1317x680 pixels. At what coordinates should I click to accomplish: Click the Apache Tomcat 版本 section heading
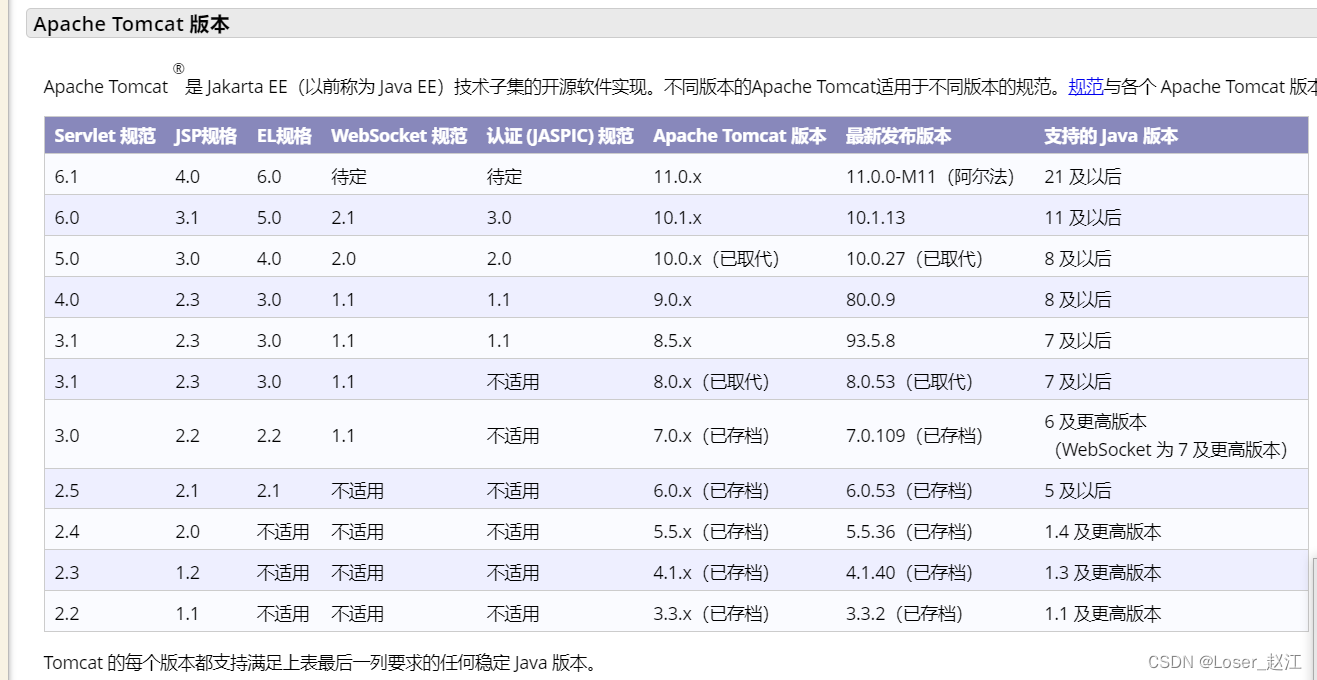(x=131, y=24)
